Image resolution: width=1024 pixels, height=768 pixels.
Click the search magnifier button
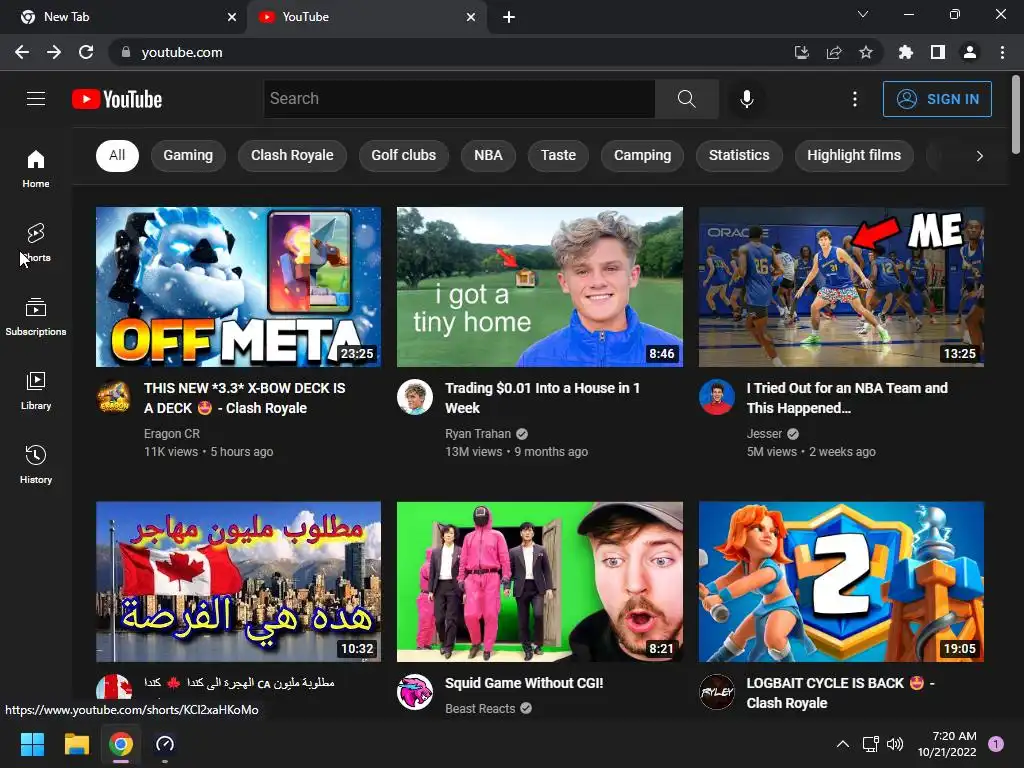point(686,99)
